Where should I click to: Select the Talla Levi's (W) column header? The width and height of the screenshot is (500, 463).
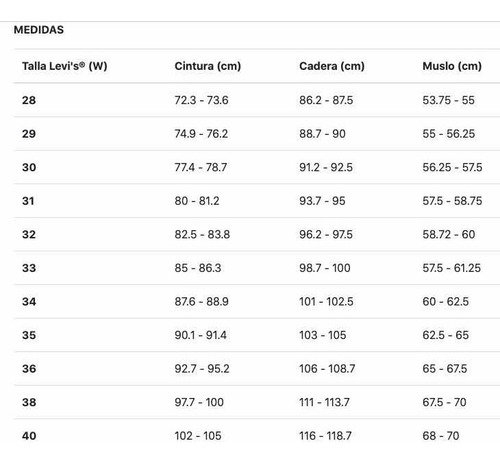(65, 66)
